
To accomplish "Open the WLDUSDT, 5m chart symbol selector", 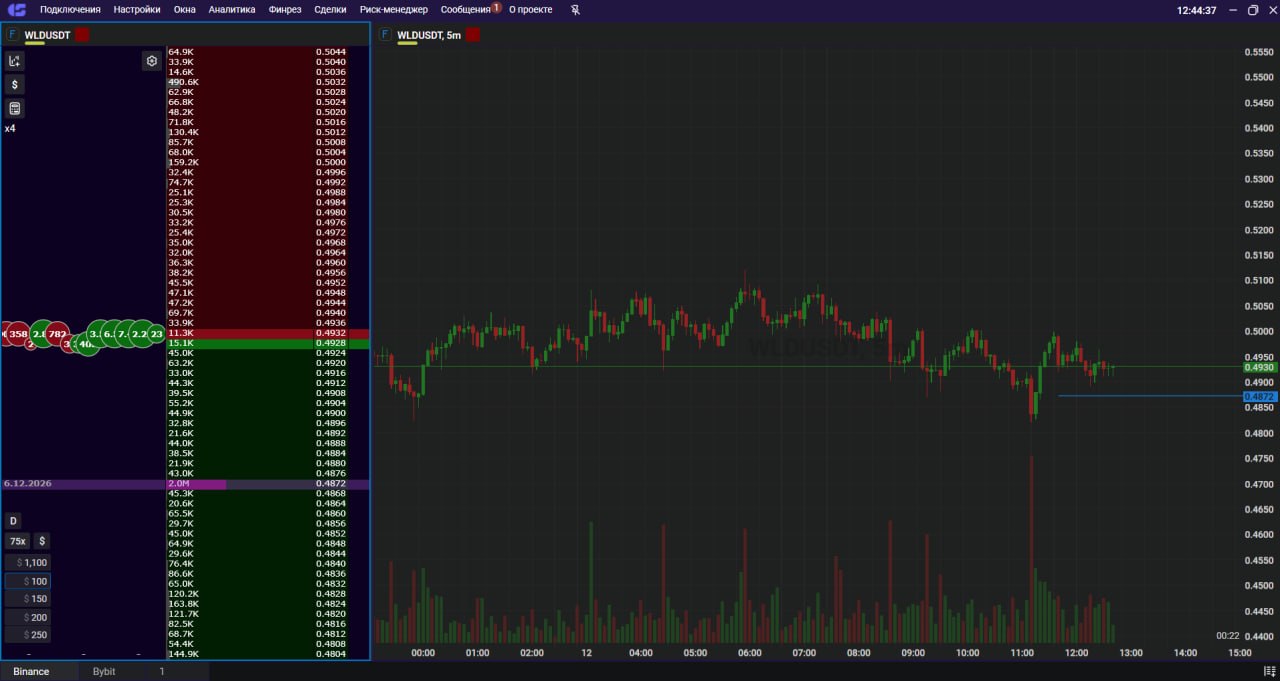I will [429, 35].
